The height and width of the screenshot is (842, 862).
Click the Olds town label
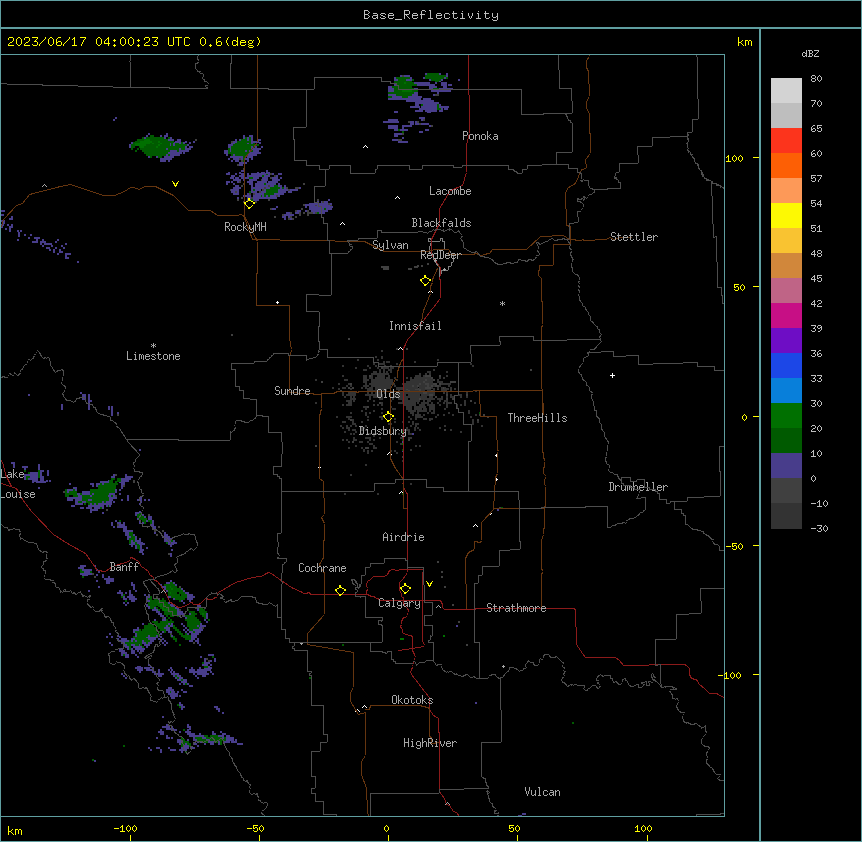tap(388, 394)
